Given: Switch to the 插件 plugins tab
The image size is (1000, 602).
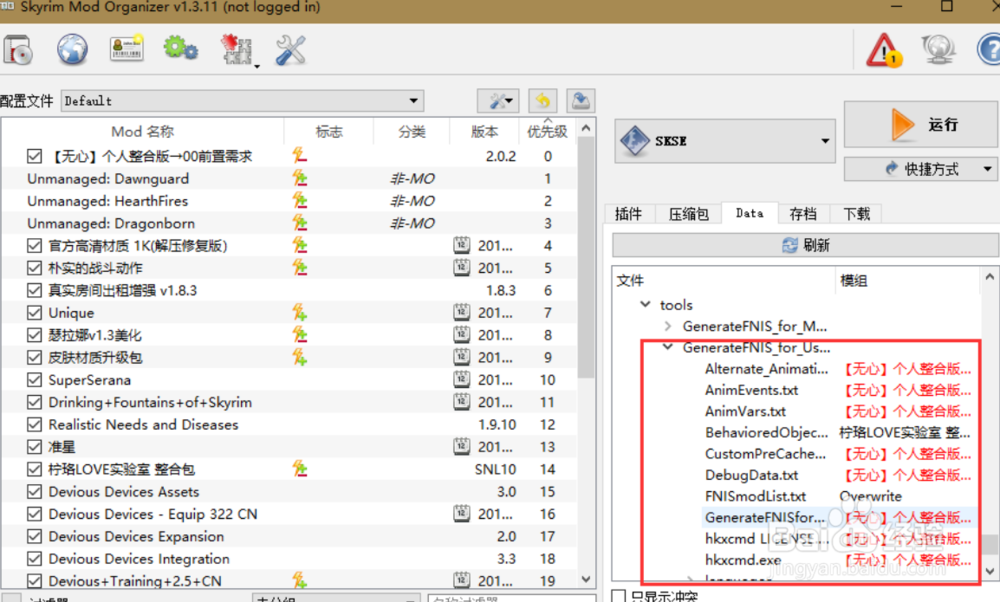Looking at the screenshot, I should coord(628,214).
